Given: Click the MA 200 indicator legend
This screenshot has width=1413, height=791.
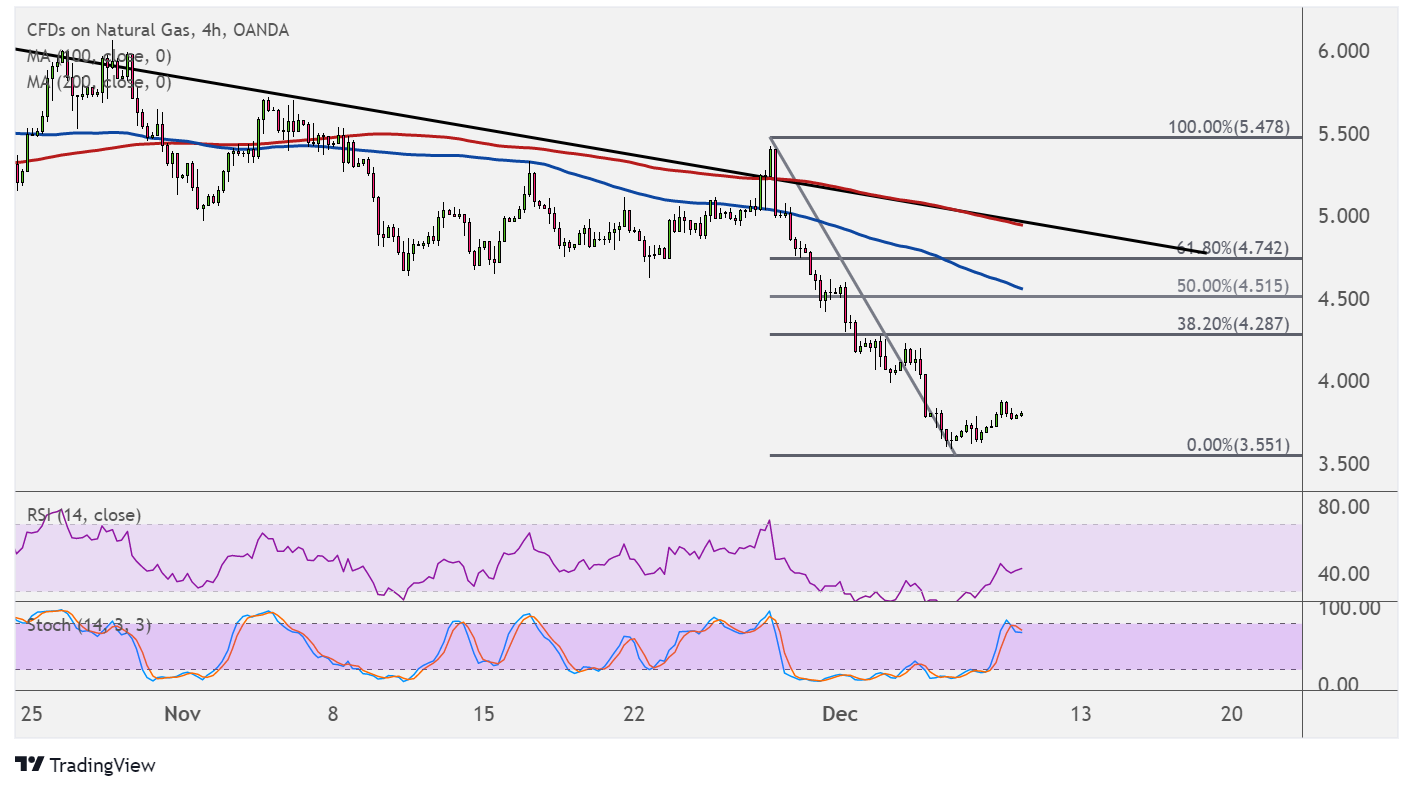Looking at the screenshot, I should (x=99, y=82).
